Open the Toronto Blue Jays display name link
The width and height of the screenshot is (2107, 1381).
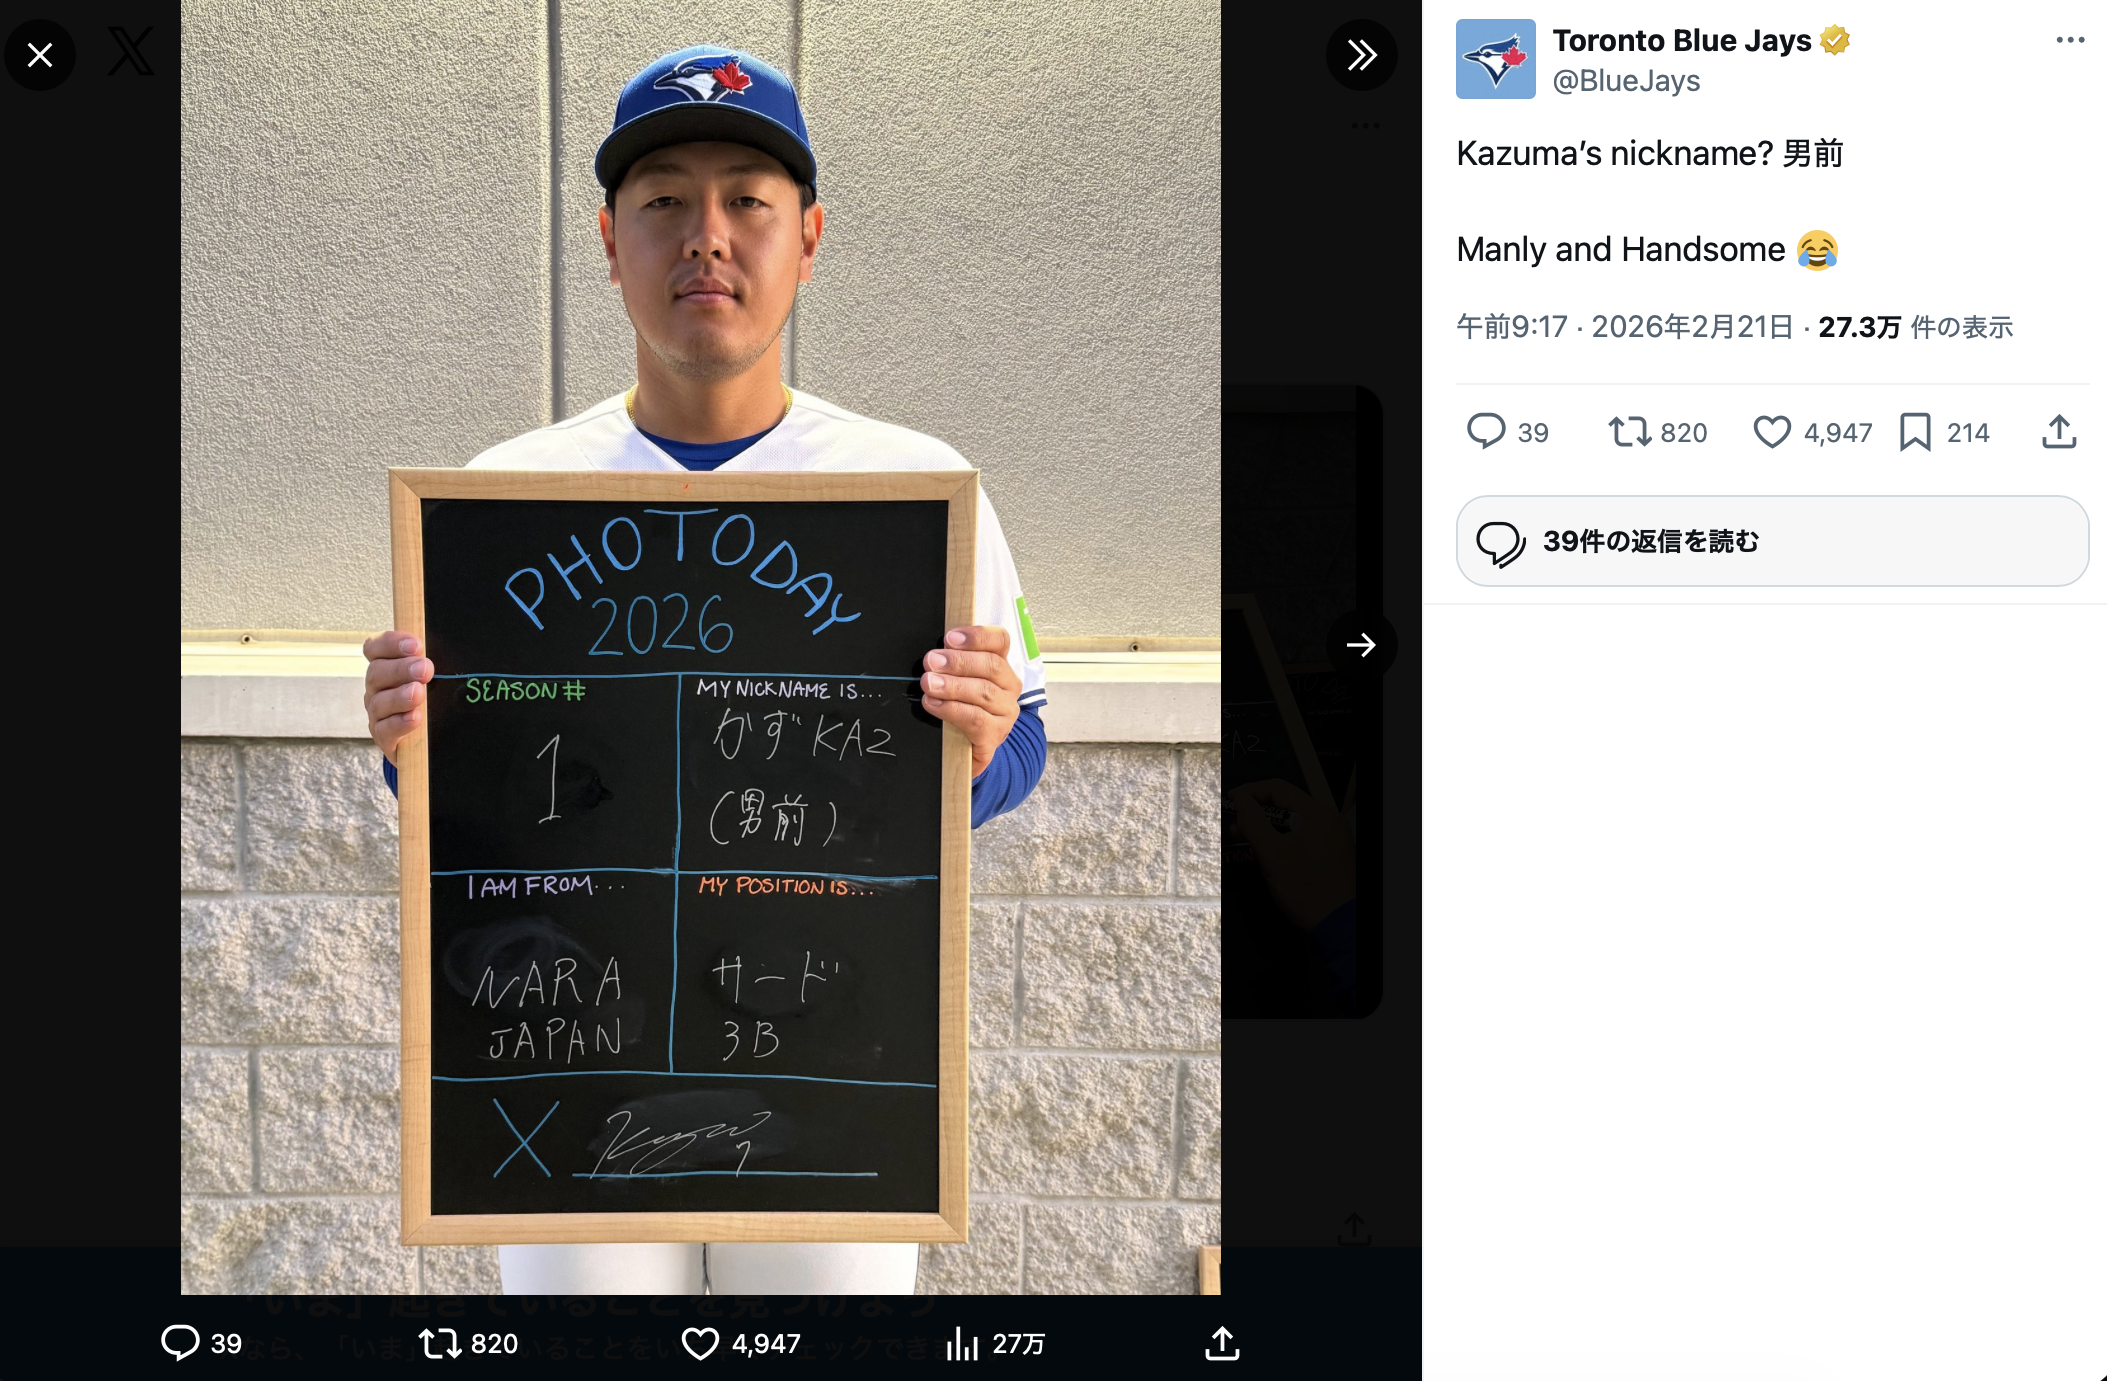pyautogui.click(x=1681, y=41)
